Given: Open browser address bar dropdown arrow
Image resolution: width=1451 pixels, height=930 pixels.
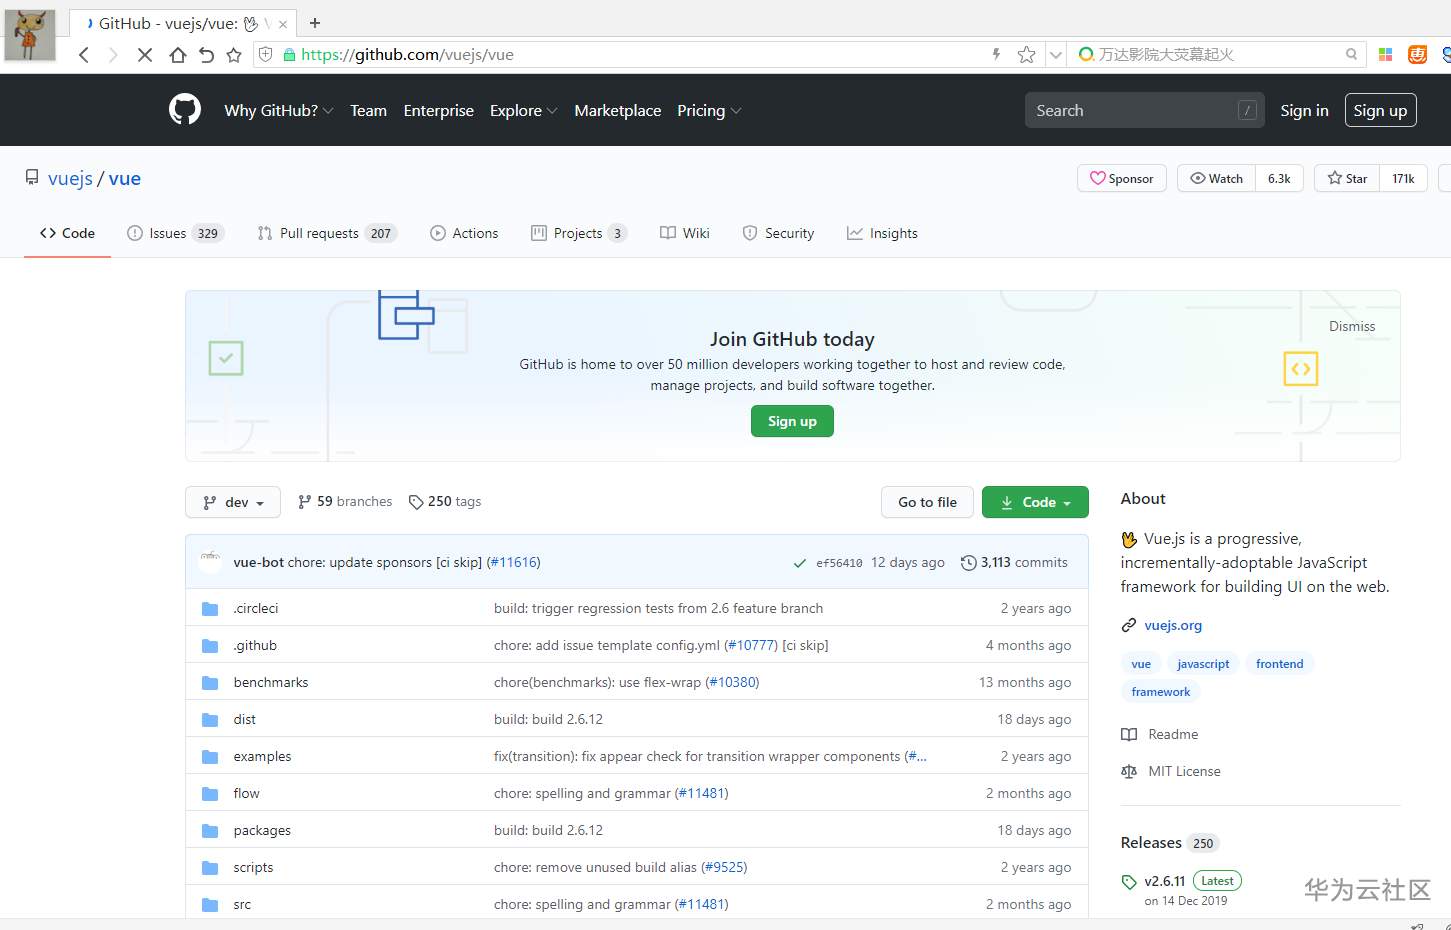Looking at the screenshot, I should (x=1056, y=55).
